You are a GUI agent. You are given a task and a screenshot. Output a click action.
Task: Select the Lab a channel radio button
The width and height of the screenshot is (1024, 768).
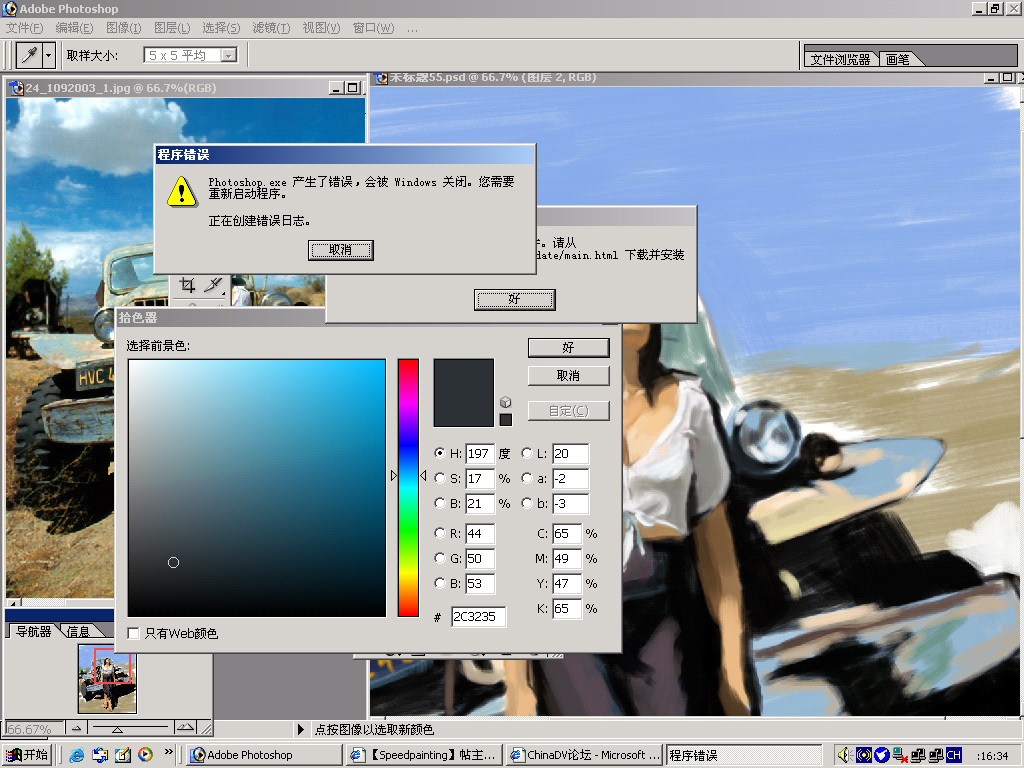tap(526, 478)
